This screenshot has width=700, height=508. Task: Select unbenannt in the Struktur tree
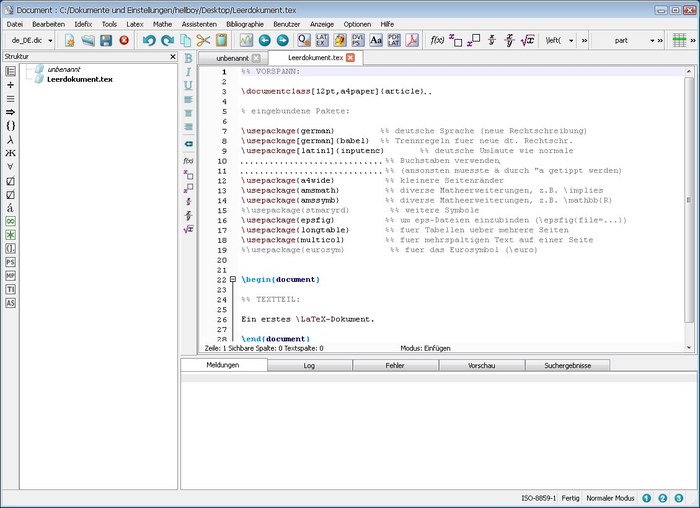(x=64, y=69)
